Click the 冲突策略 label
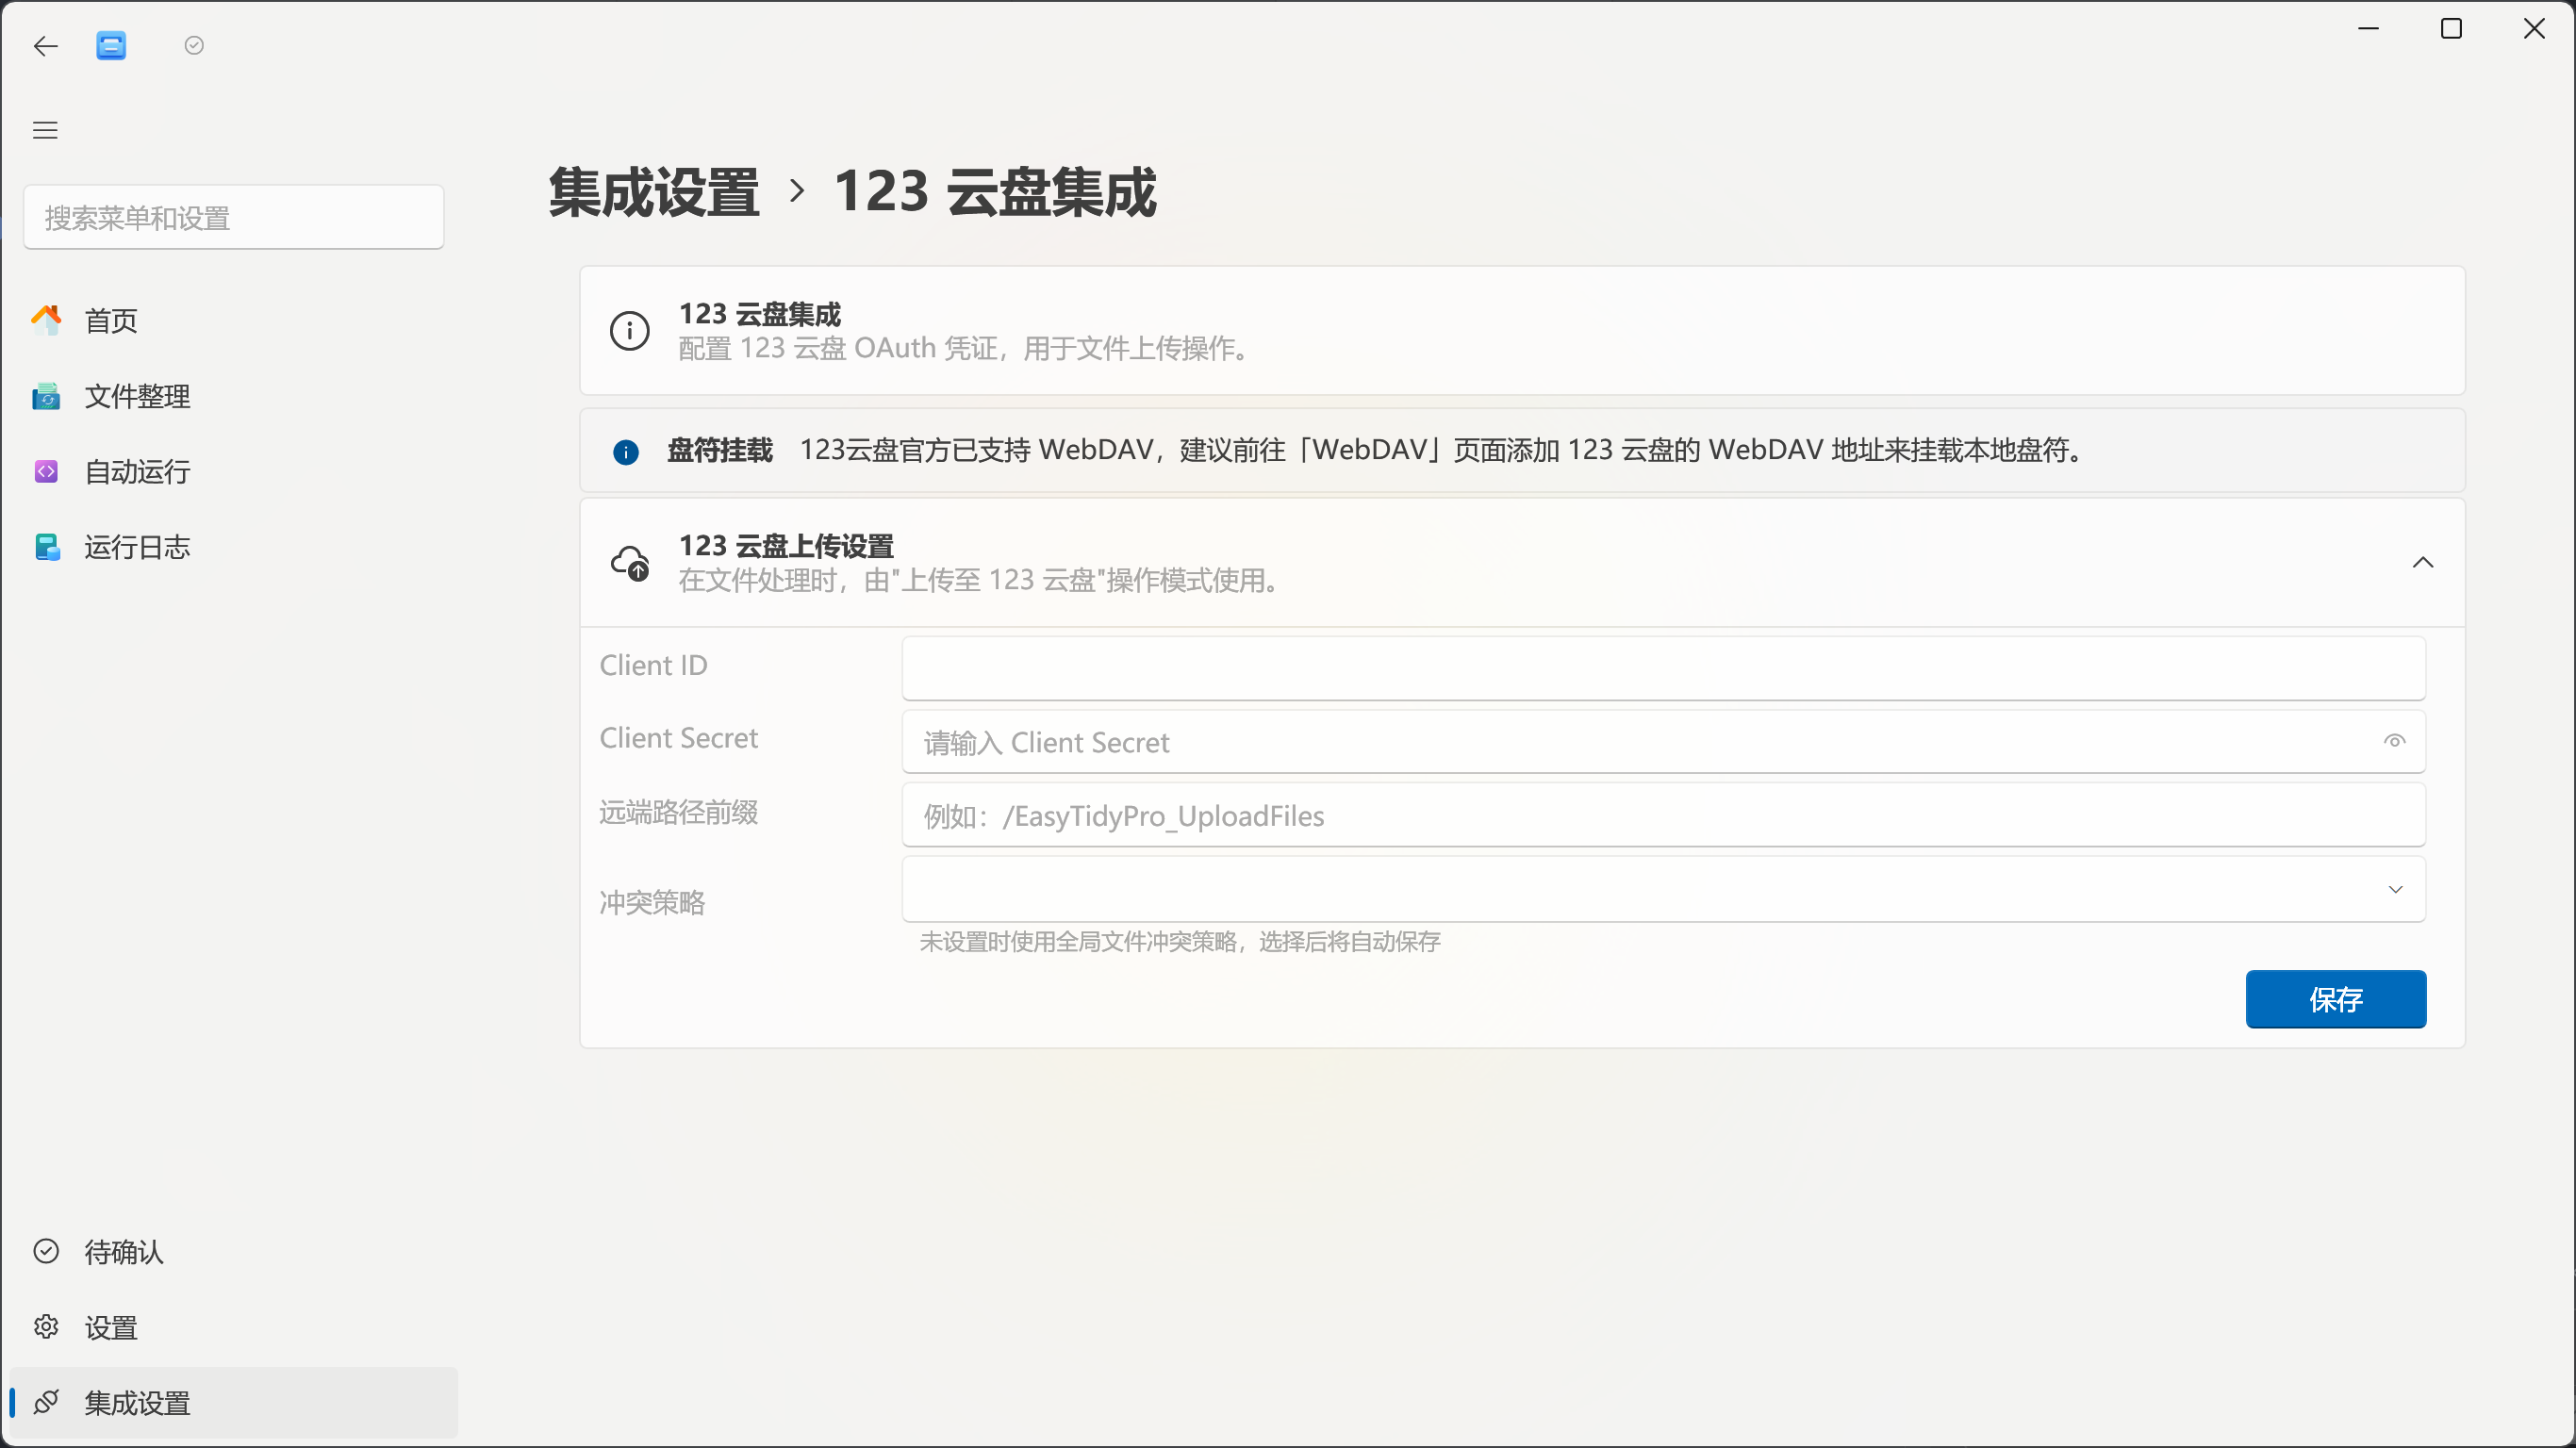The width and height of the screenshot is (2576, 1448). tap(652, 902)
